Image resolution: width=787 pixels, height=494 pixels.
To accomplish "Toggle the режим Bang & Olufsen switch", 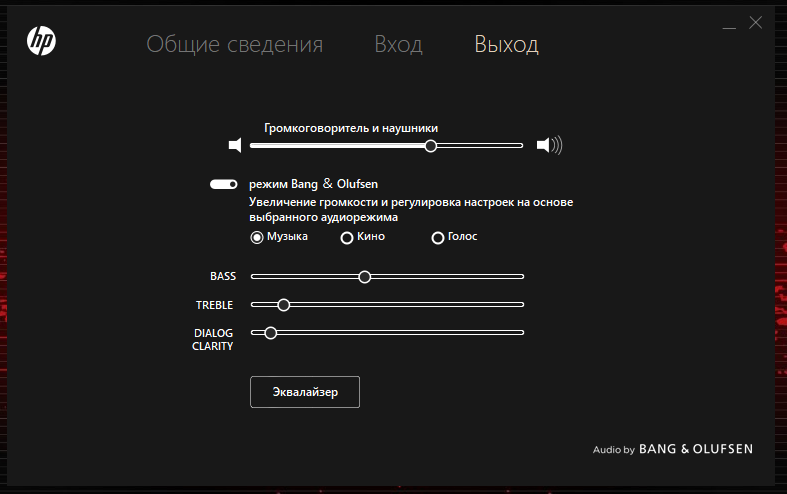I will point(224,184).
